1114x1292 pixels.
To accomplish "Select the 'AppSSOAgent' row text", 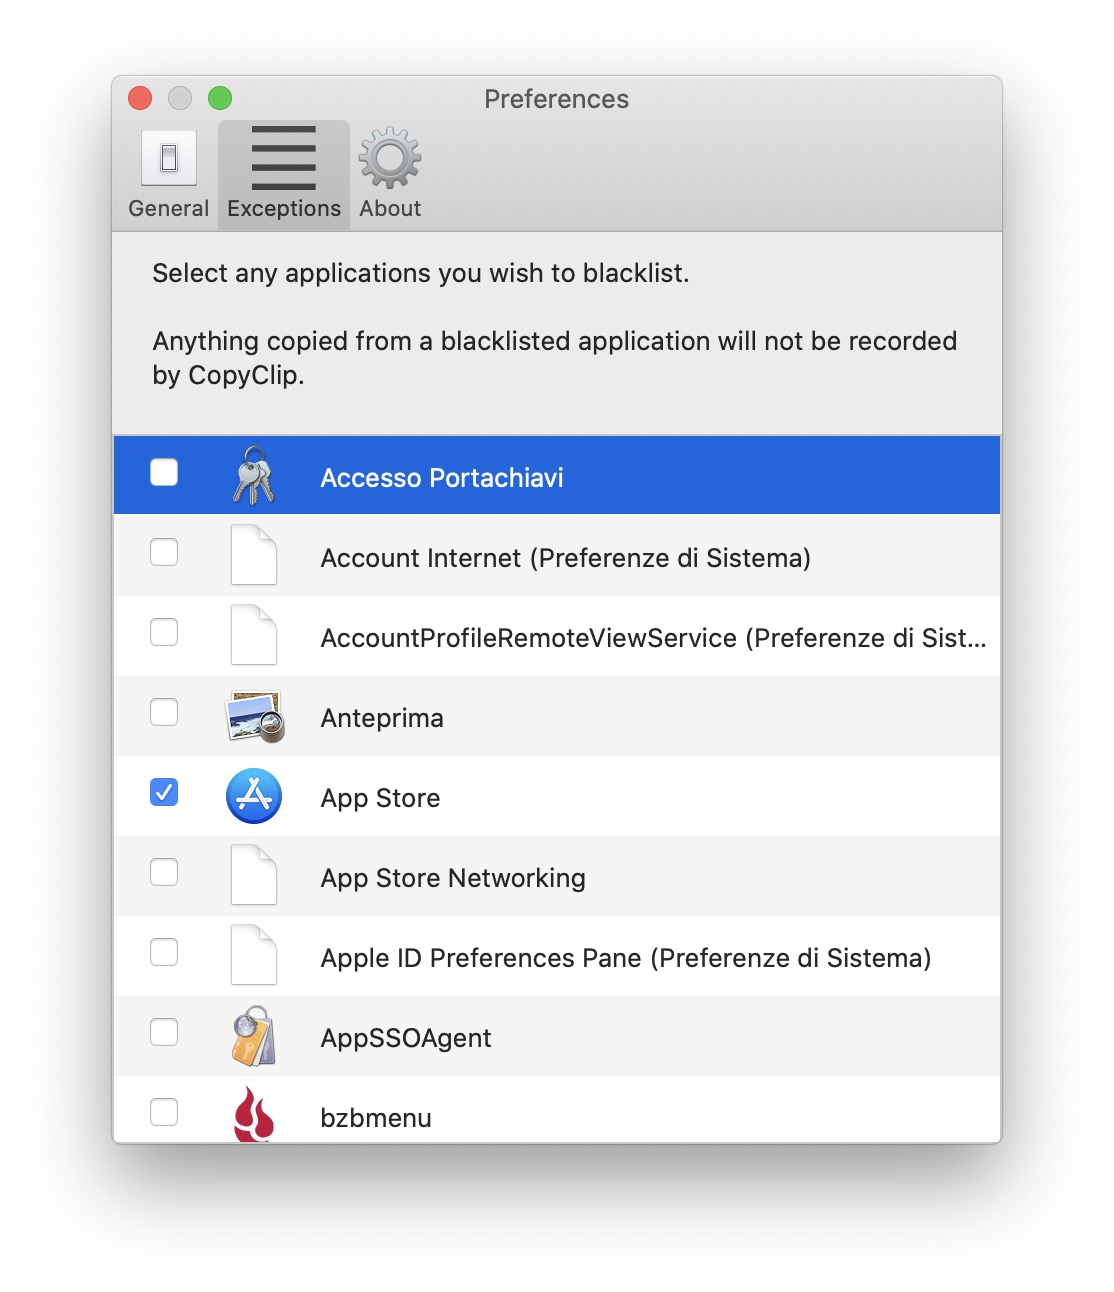I will (406, 1039).
